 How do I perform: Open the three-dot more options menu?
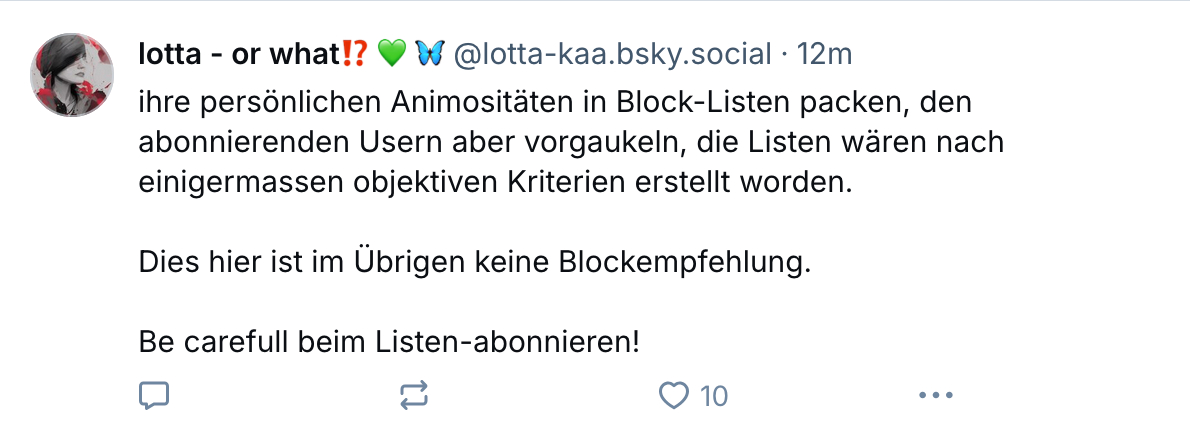pyautogui.click(x=935, y=396)
